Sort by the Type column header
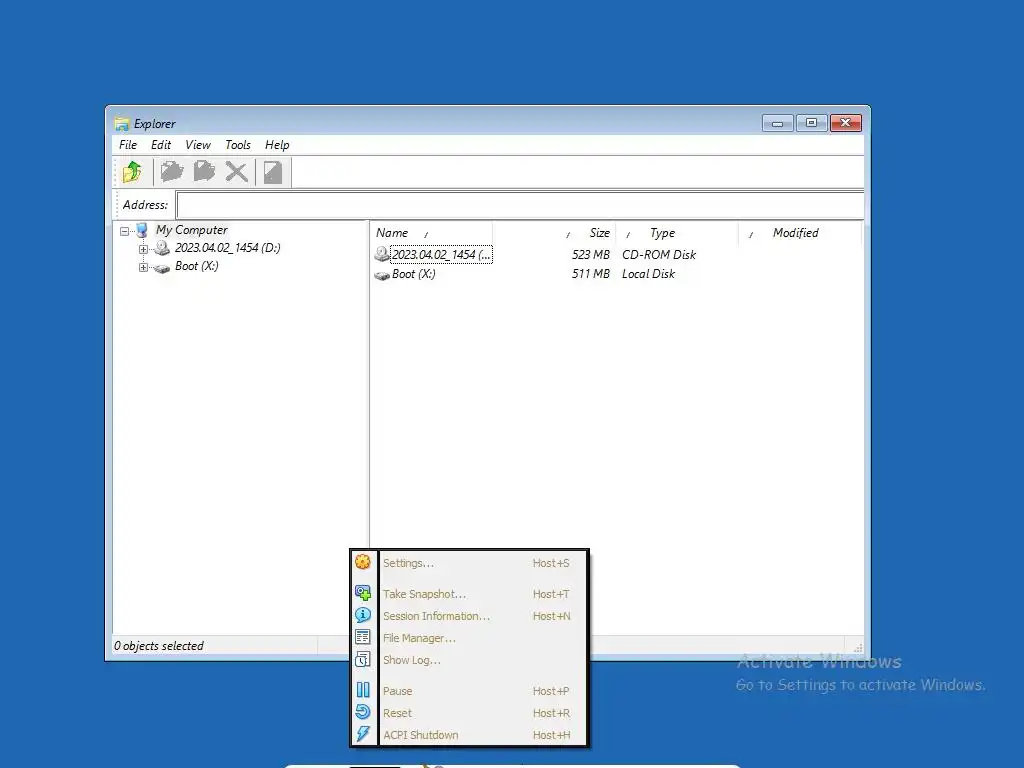This screenshot has height=768, width=1024. [x=677, y=233]
